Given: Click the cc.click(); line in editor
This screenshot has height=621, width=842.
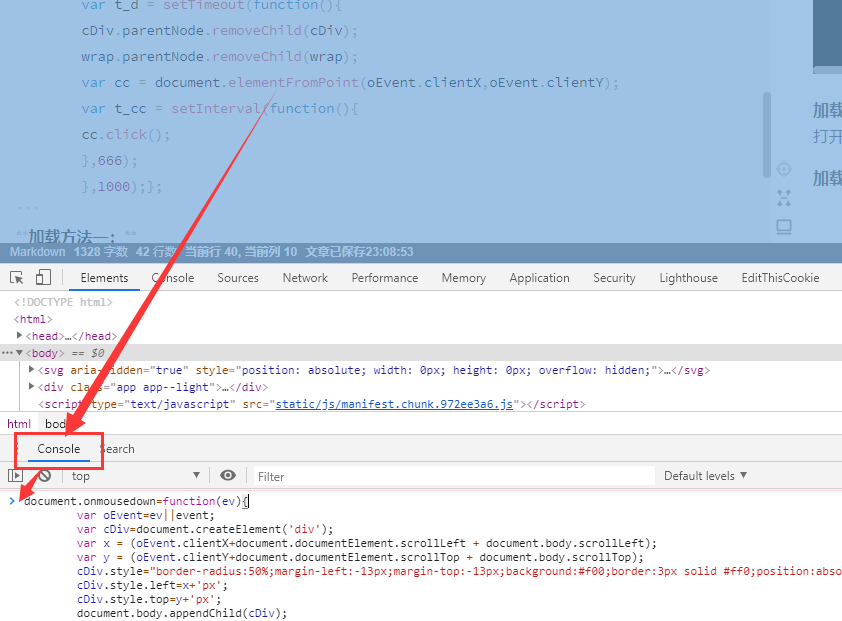Looking at the screenshot, I should pos(126,134).
